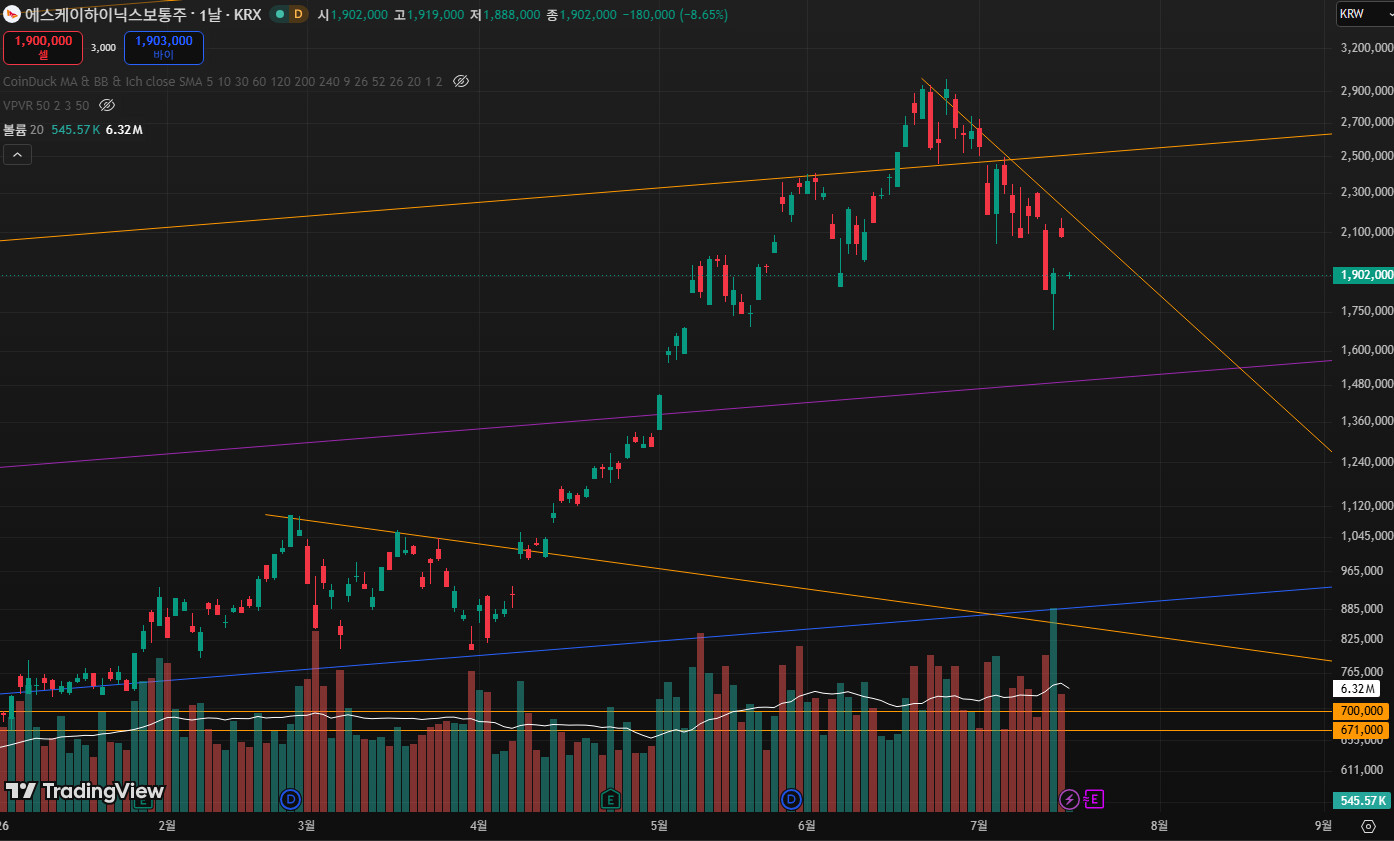Show the hidden VPVR indicator

pyautogui.click(x=107, y=105)
